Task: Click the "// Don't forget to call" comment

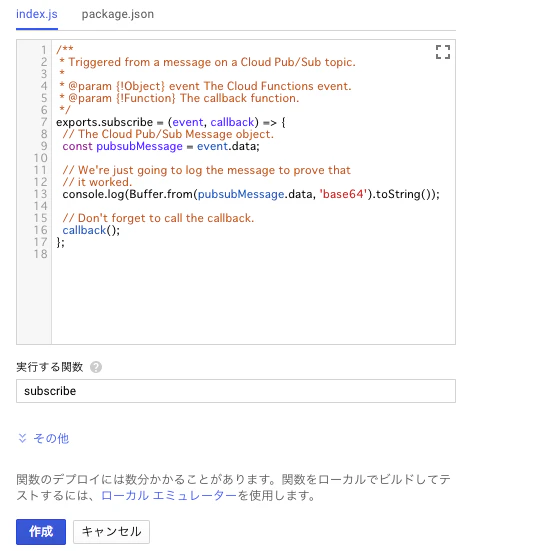Action: click(x=158, y=218)
